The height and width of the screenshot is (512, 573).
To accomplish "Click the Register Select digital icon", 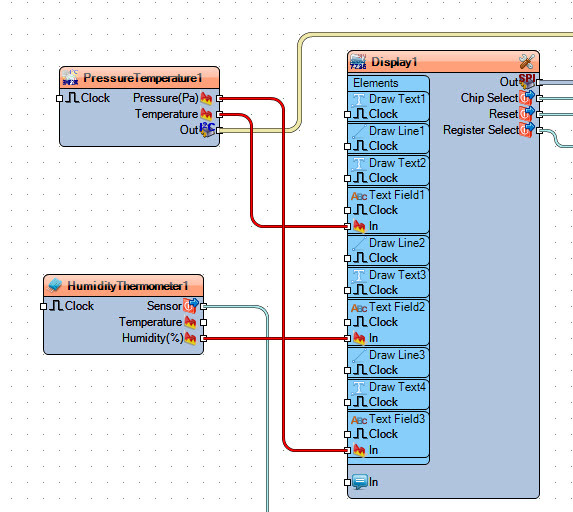I will [527, 130].
